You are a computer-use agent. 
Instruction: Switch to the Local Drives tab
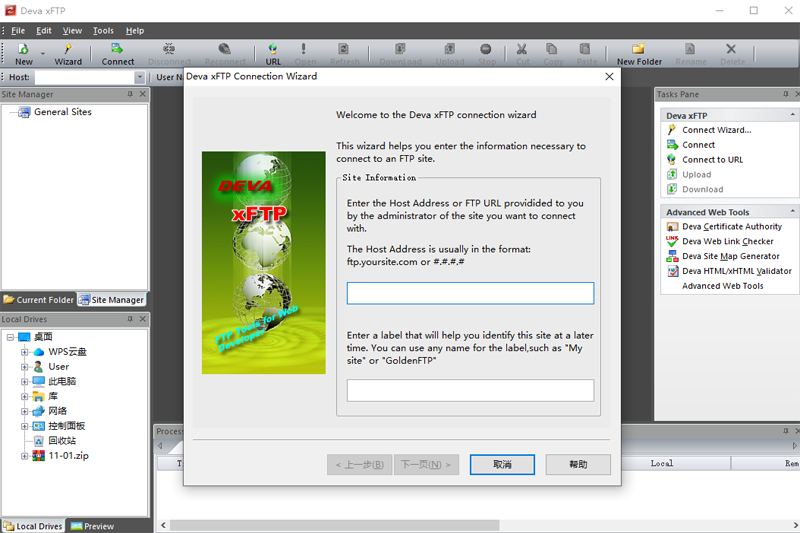click(x=33, y=526)
